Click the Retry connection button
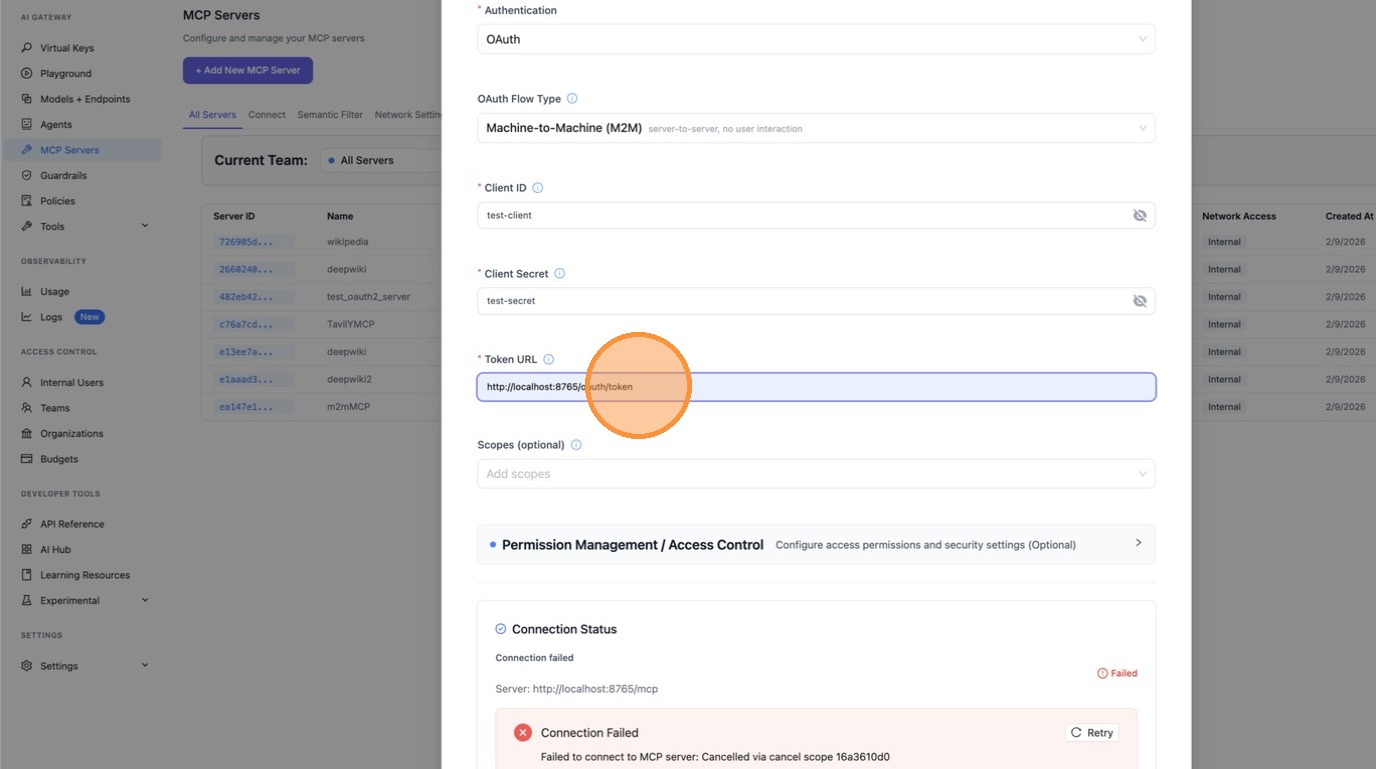 (x=1092, y=733)
